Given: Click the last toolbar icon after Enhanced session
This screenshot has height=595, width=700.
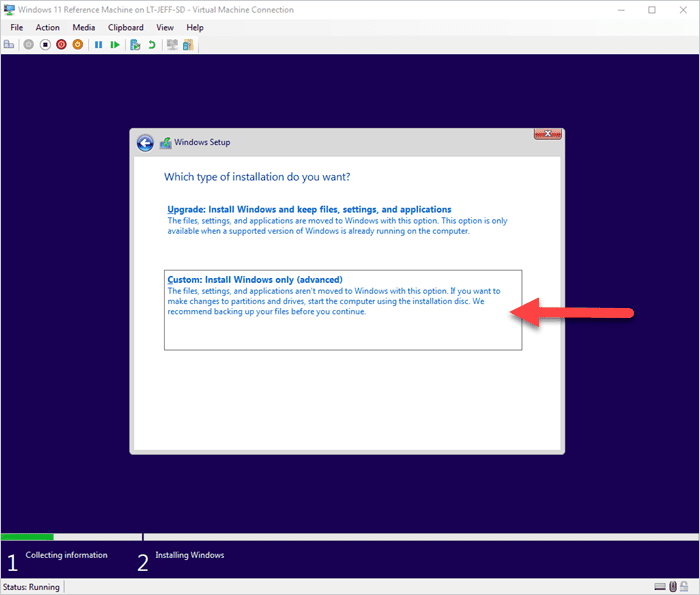Looking at the screenshot, I should click(x=188, y=45).
